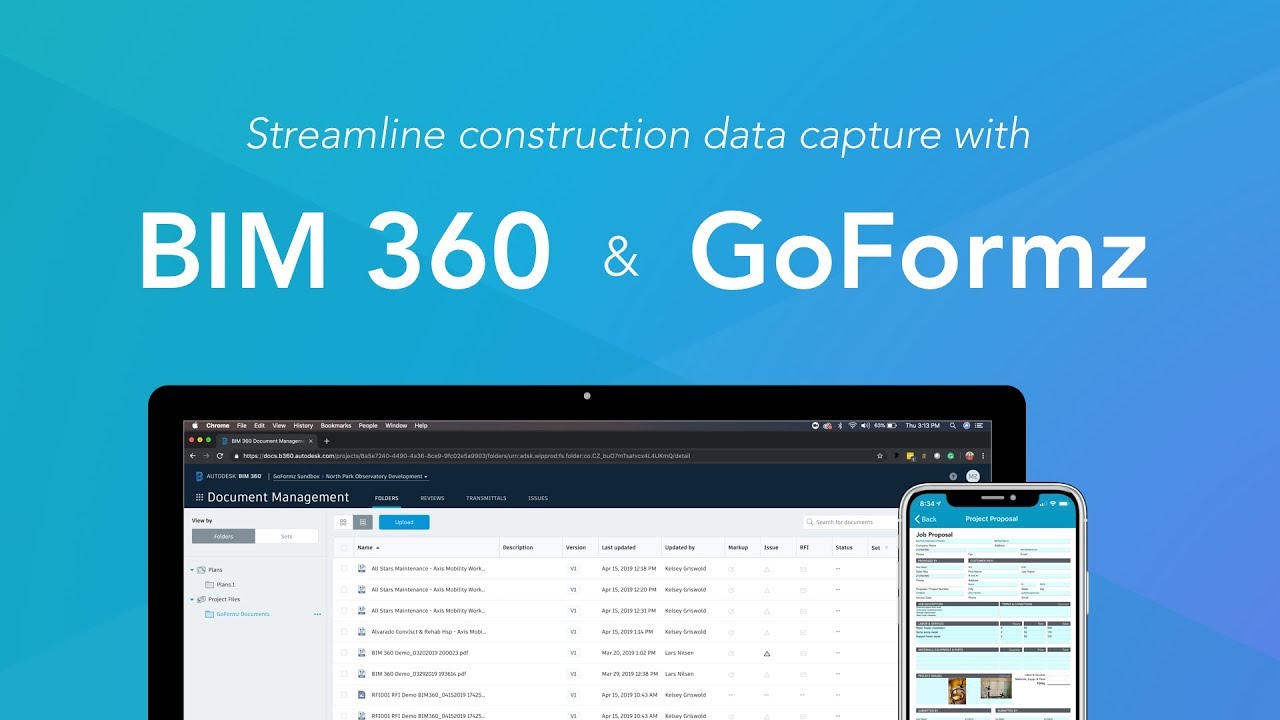Collapse the Project Files tree node arrow

tap(192, 600)
